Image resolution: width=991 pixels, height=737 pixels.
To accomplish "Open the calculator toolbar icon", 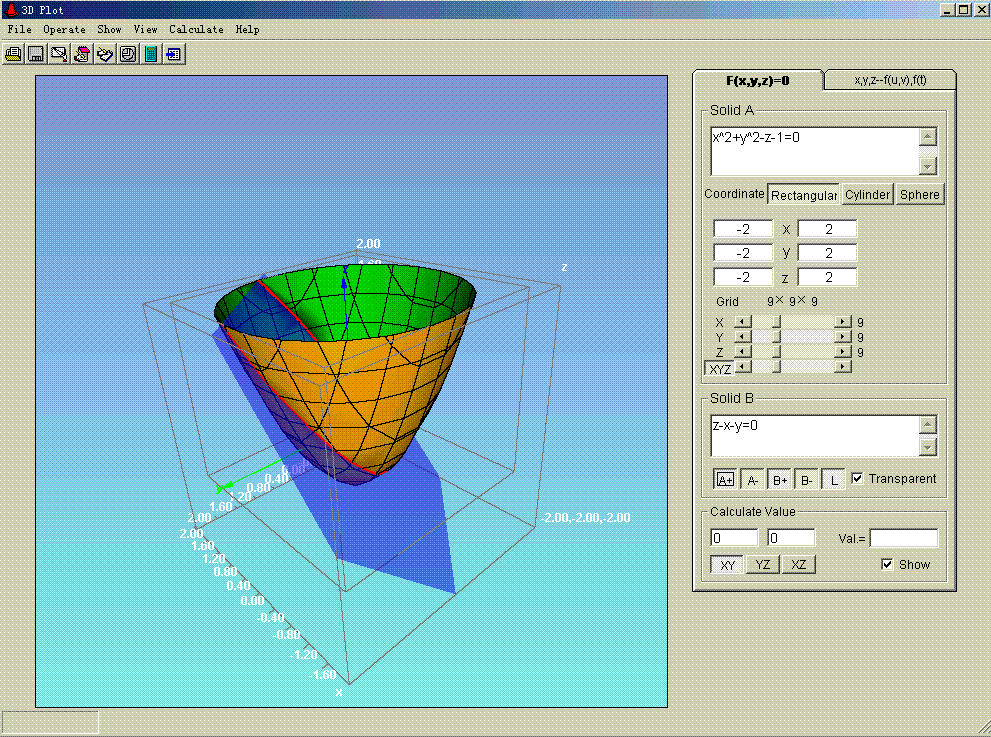I will 150,54.
